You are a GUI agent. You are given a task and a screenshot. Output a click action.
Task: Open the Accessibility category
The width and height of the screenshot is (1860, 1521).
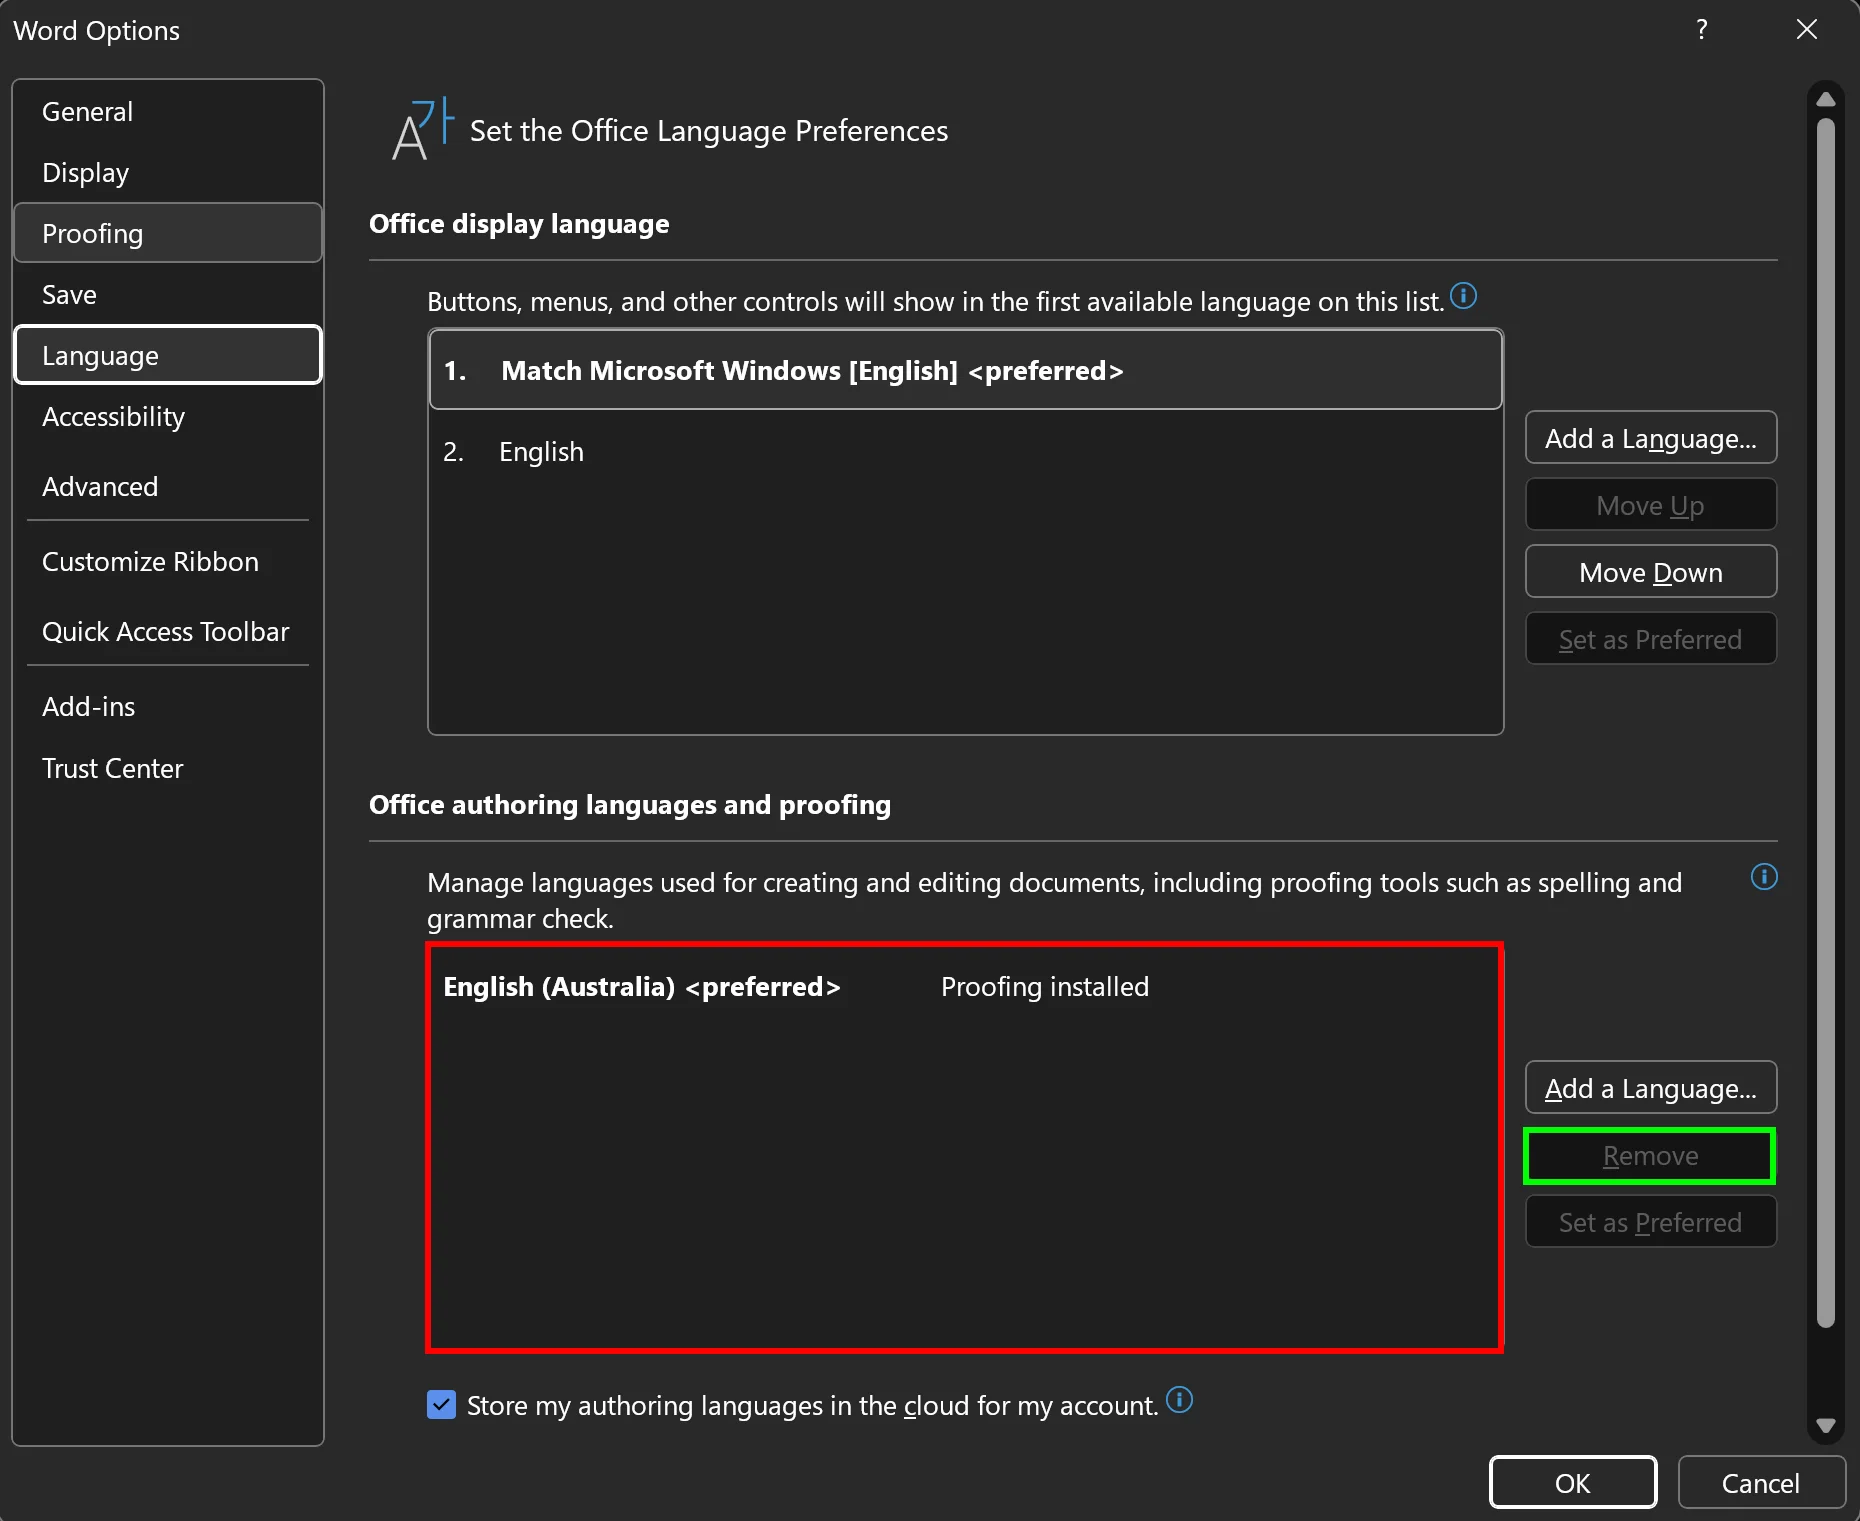pos(168,417)
